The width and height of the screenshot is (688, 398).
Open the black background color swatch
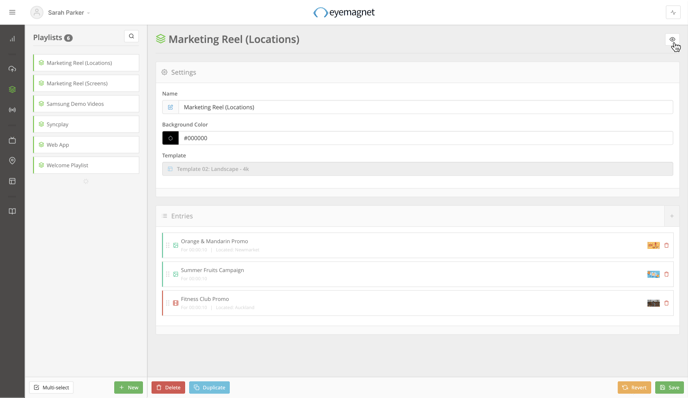pos(170,138)
